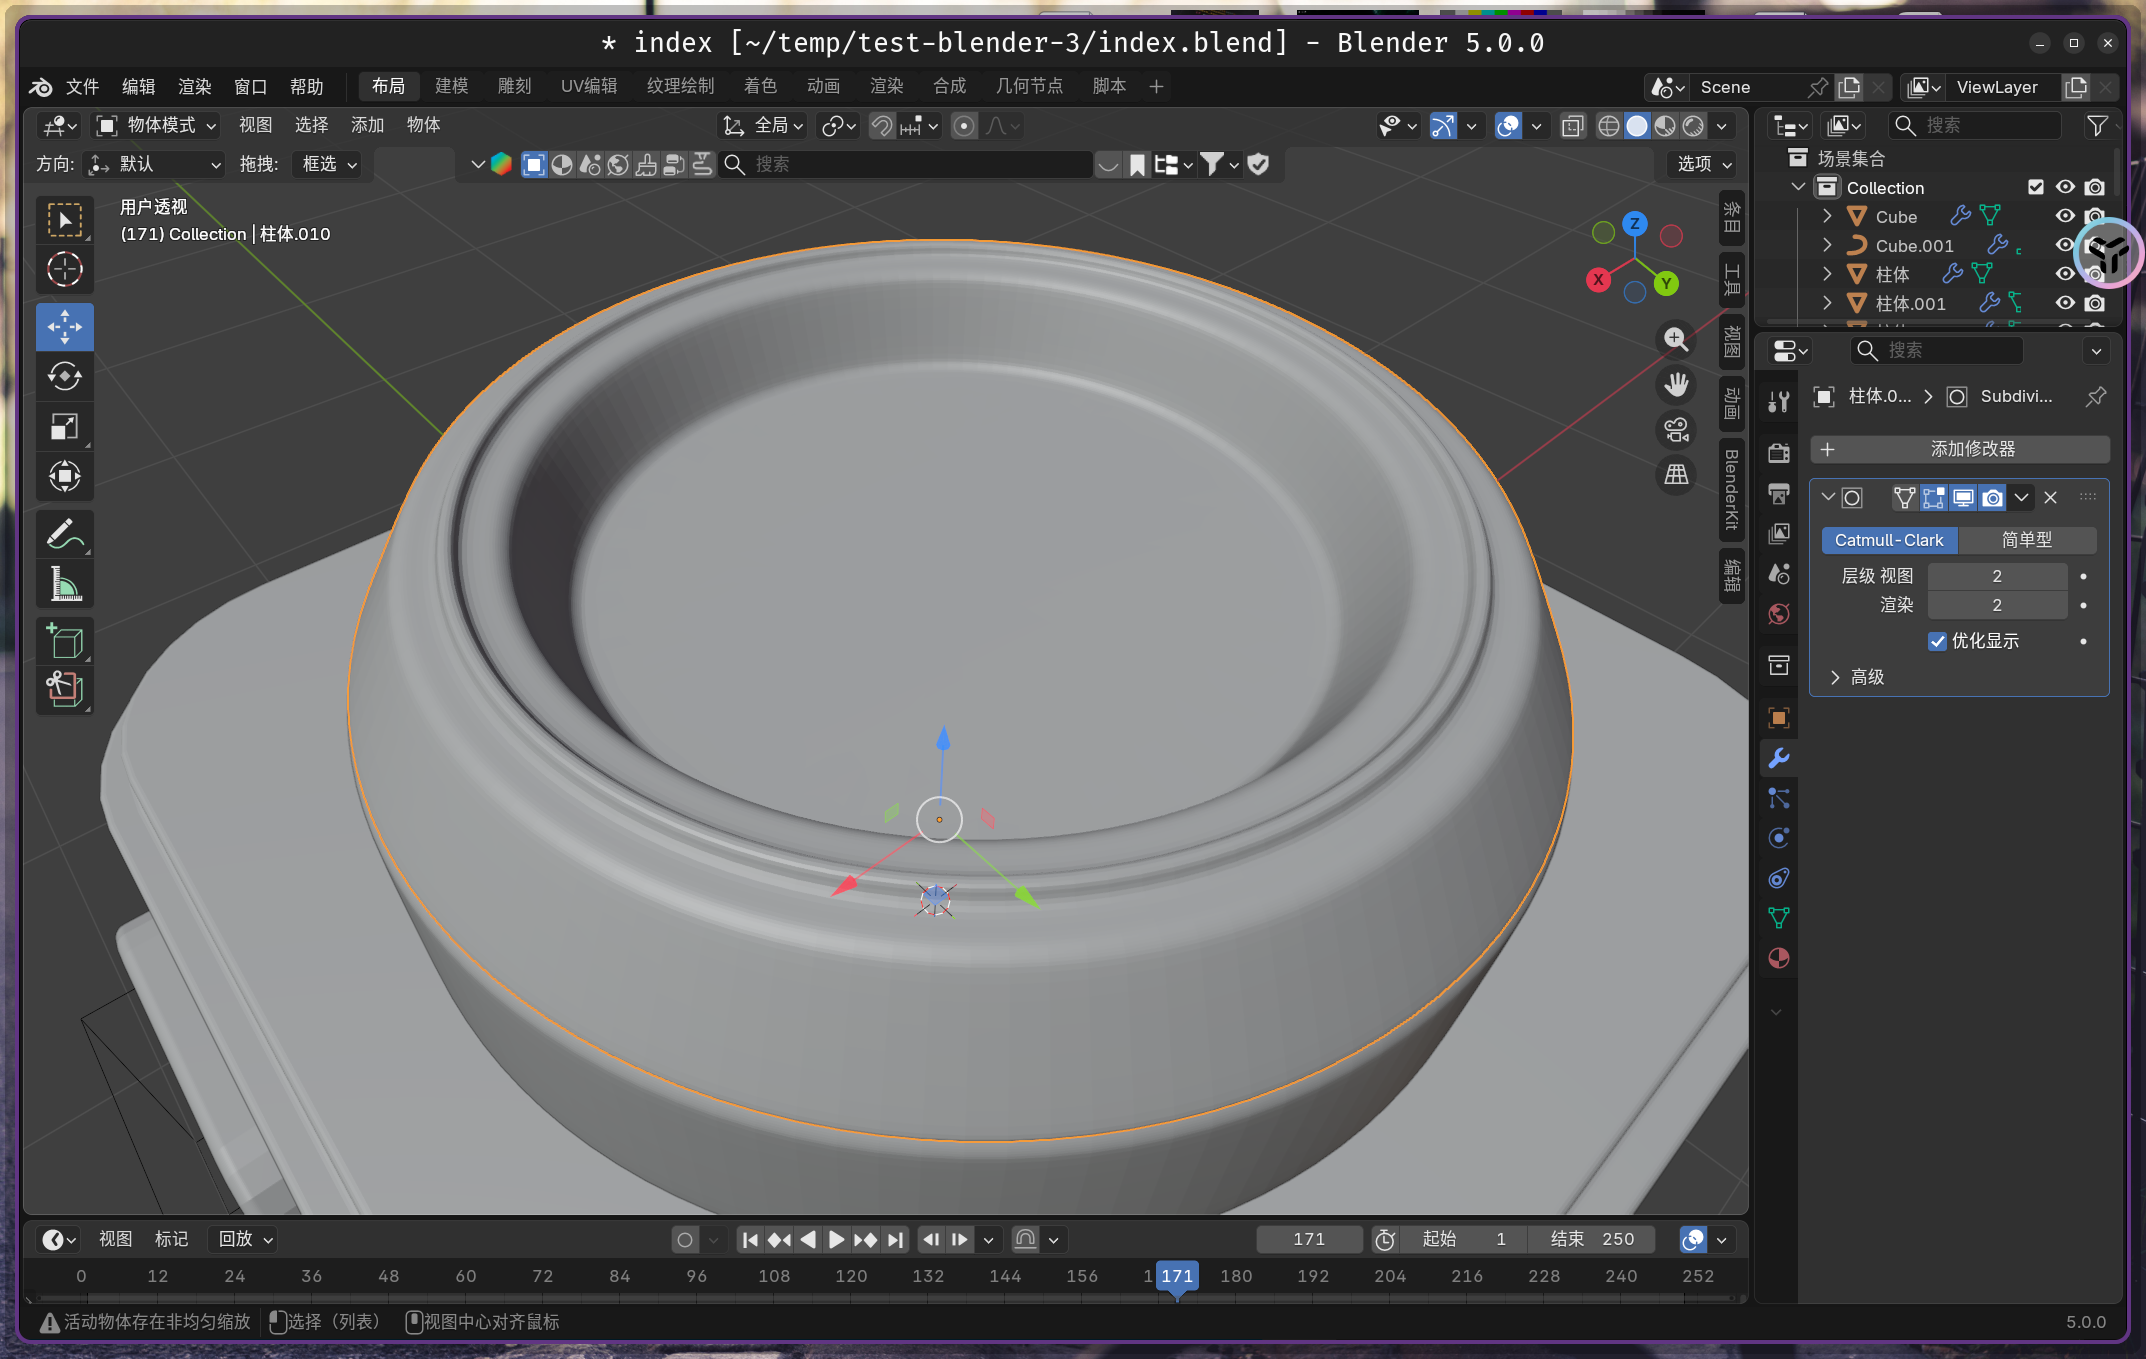Viewport: 2146px width, 1359px height.
Task: Select the Rotate tool in the toolbar
Action: [x=65, y=377]
